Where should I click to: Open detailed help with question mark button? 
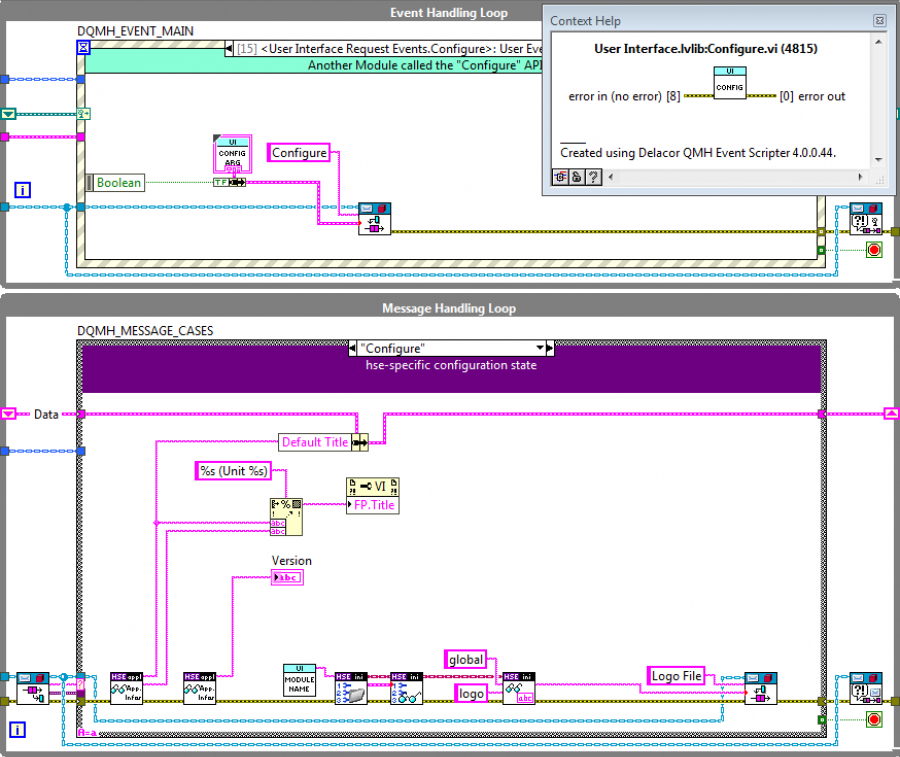[x=593, y=177]
